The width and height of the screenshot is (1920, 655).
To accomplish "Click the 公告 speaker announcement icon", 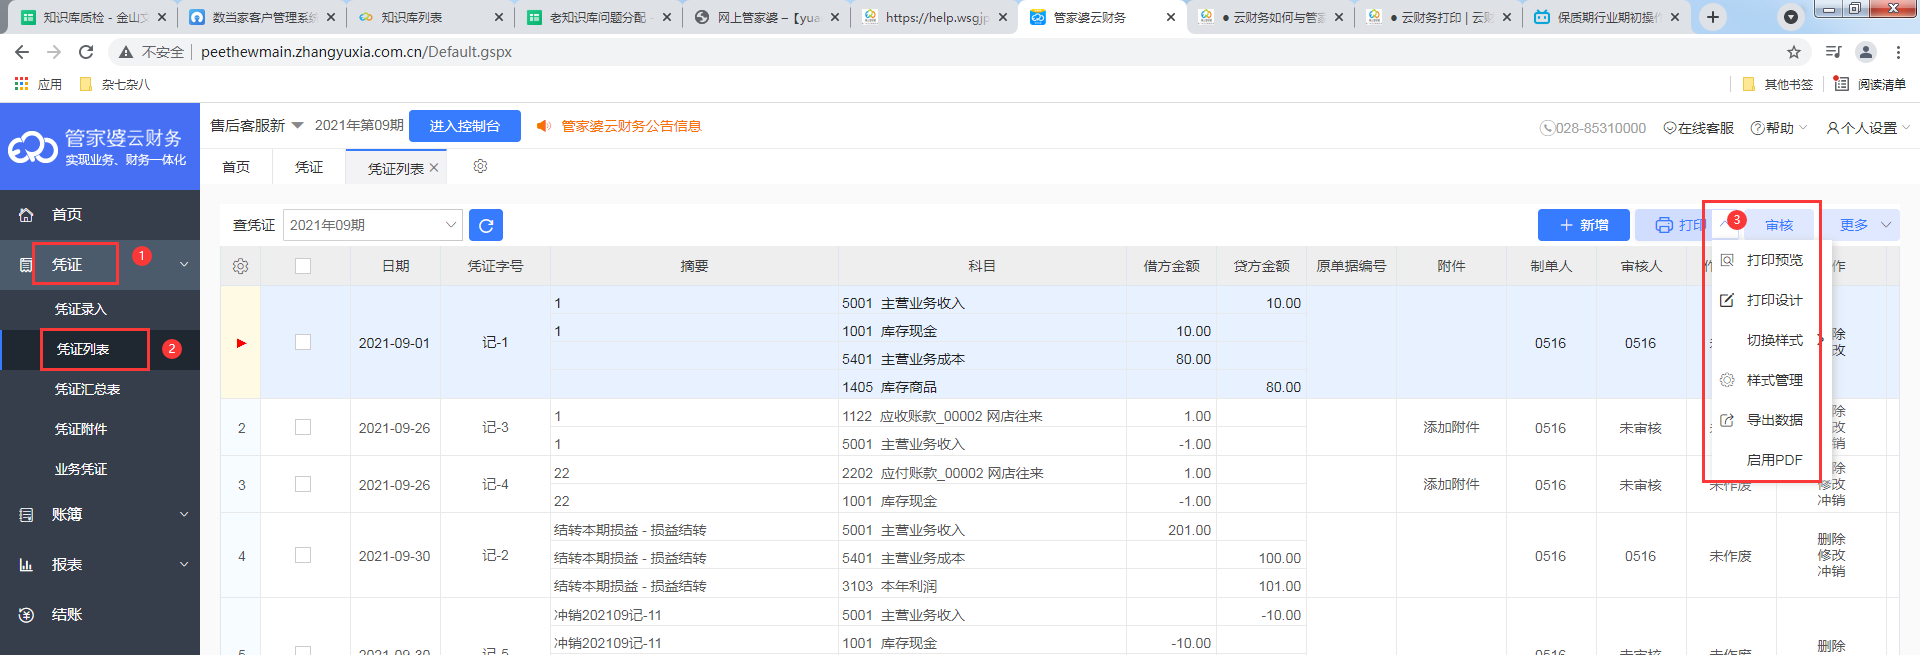I will 544,126.
